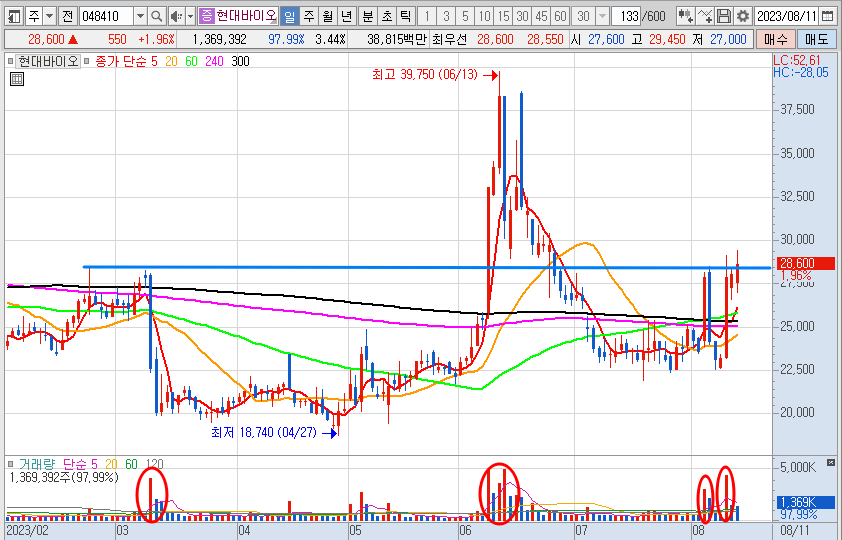The width and height of the screenshot is (842, 540).
Task: Choose the 1 interval button
Action: point(427,16)
